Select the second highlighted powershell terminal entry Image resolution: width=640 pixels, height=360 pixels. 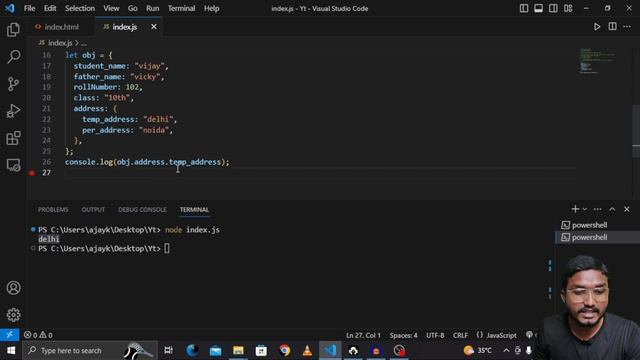click(x=597, y=237)
